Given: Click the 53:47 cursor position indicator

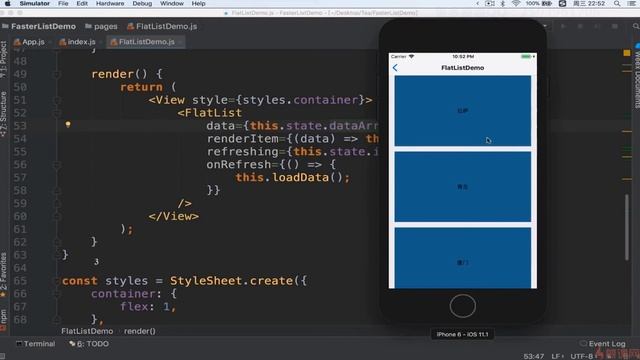Looking at the screenshot, I should 534,356.
